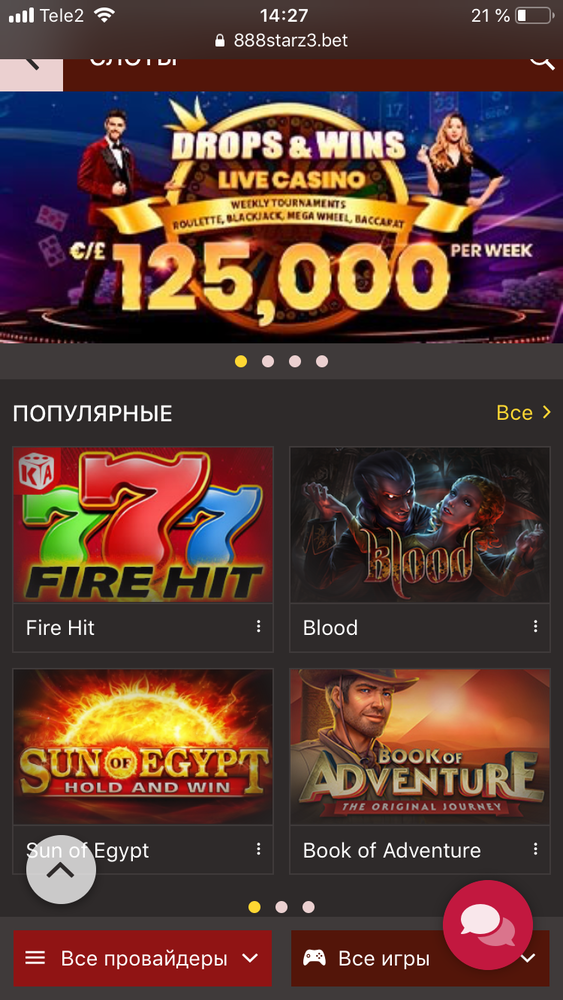Expand the Все провайдеры dropdown
The height and width of the screenshot is (1000, 563).
[142, 958]
